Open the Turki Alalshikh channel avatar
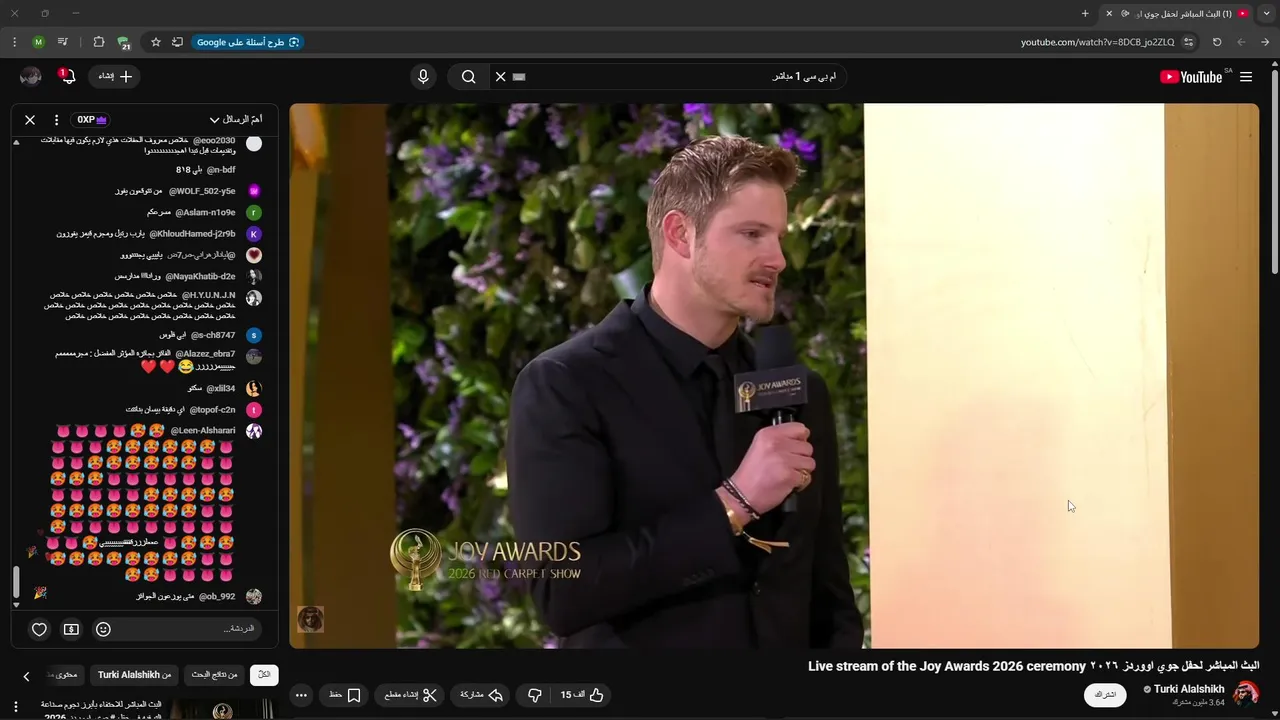 pos(1246,694)
